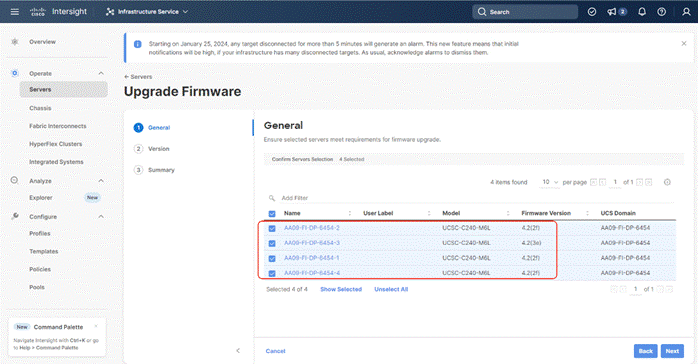Close the Command Palette tip card
The width and height of the screenshot is (698, 364).
pyautogui.click(x=96, y=327)
